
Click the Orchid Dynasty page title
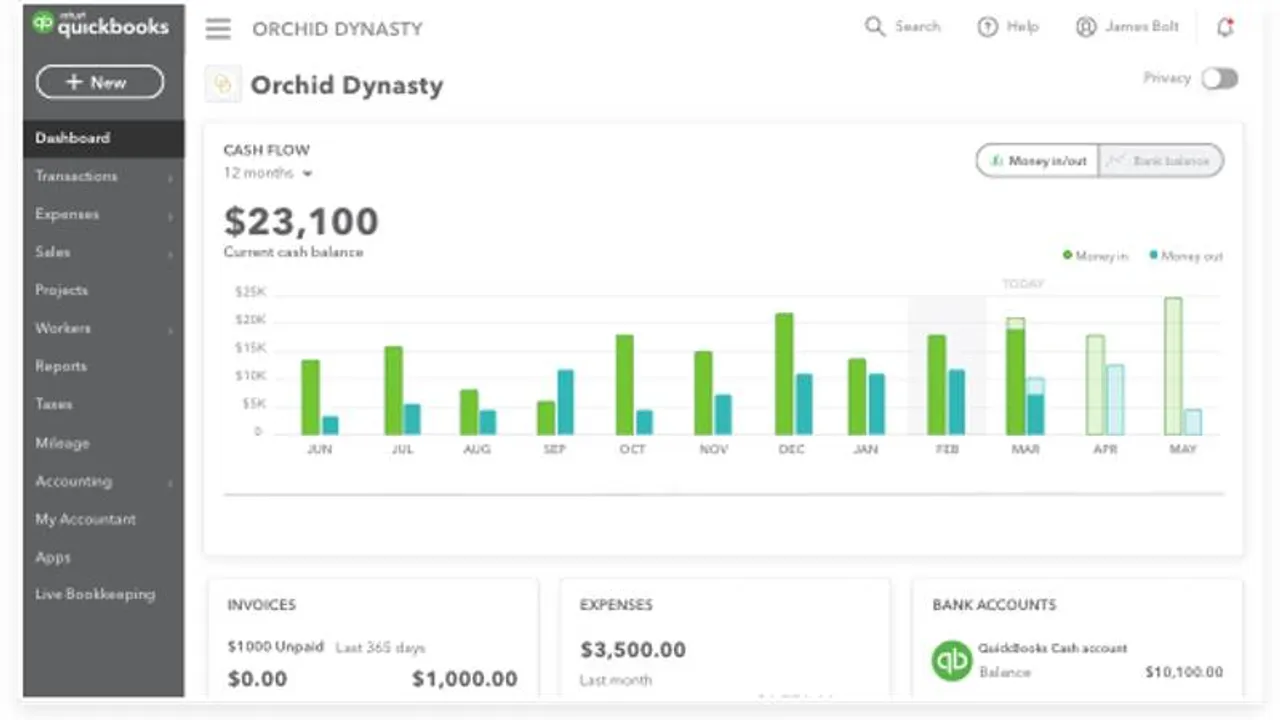click(x=346, y=85)
